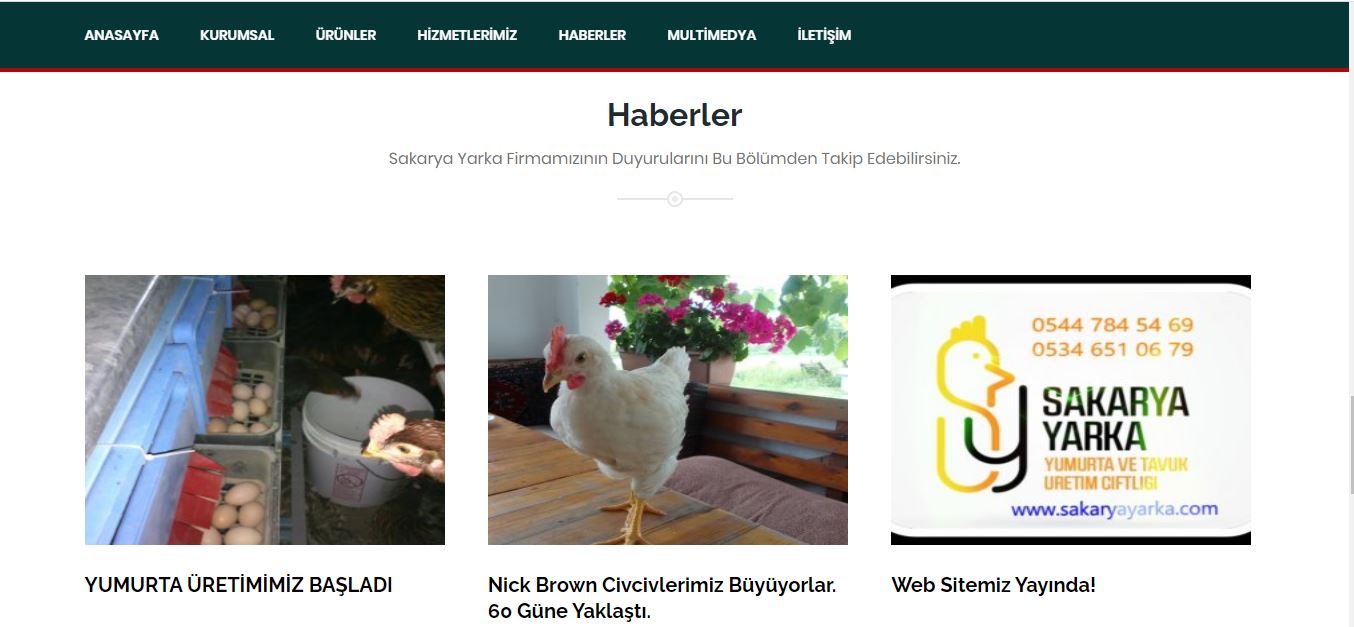
Task: Click the Haberler section heading
Action: click(675, 115)
